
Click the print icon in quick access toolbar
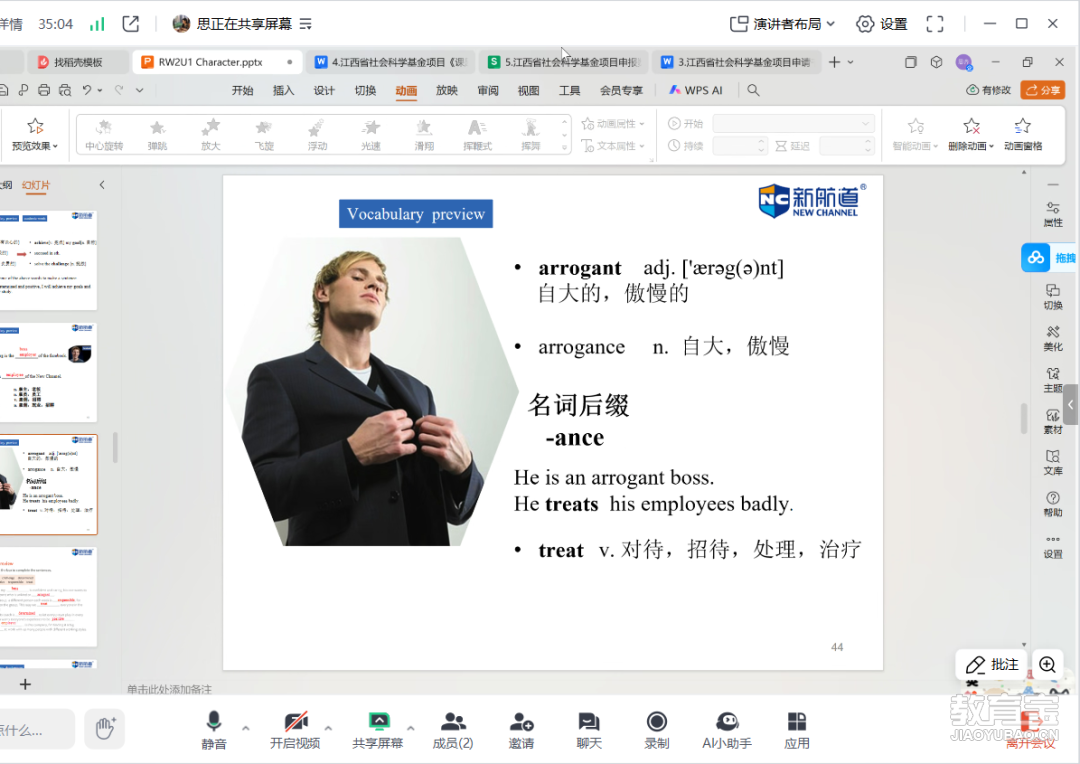coord(44,90)
